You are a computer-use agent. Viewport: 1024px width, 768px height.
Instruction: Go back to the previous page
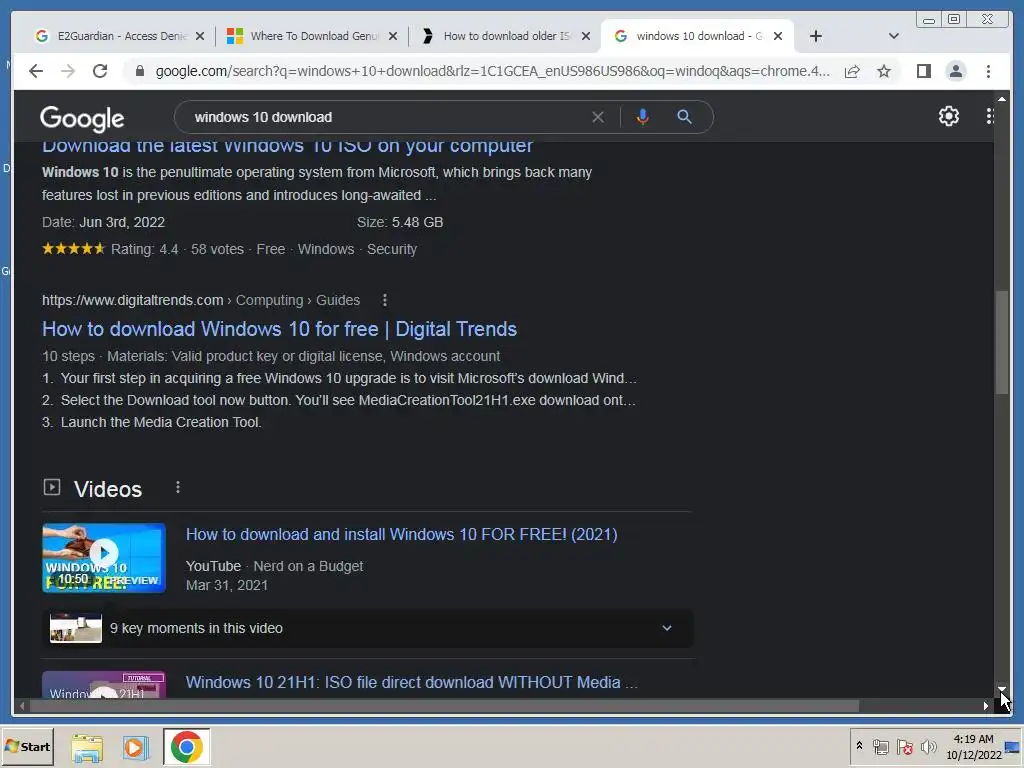click(36, 71)
